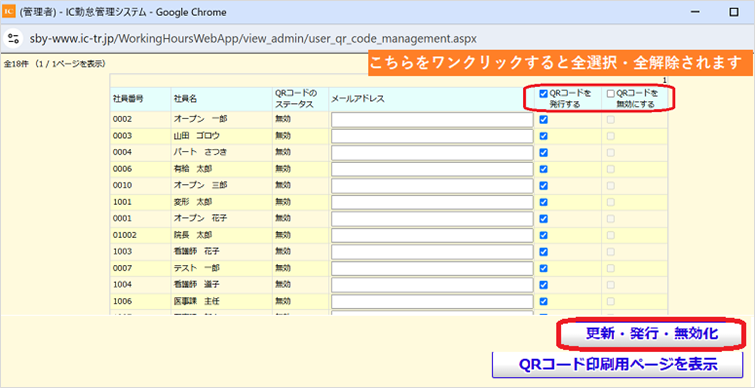Click the name '有給 太郎'

point(193,169)
